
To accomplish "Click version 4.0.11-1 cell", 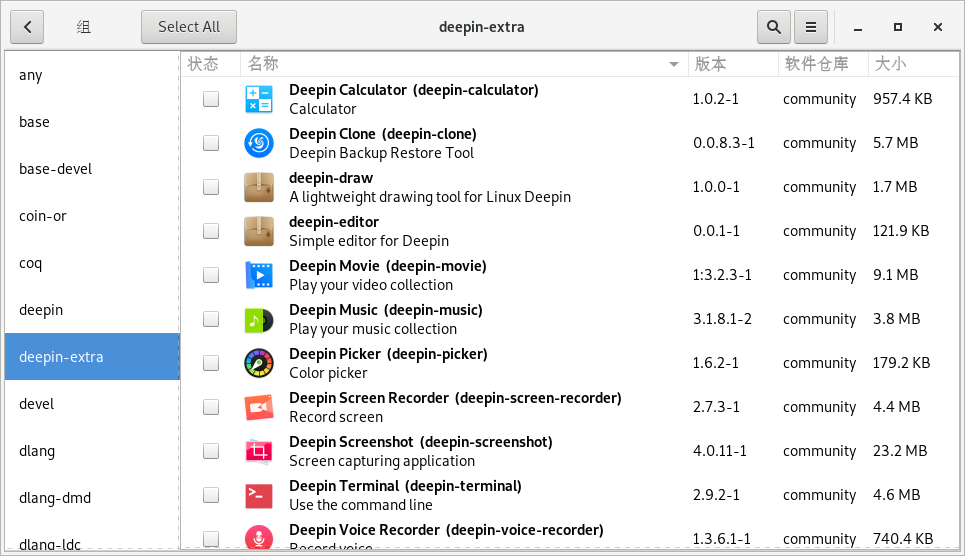I will [719, 451].
